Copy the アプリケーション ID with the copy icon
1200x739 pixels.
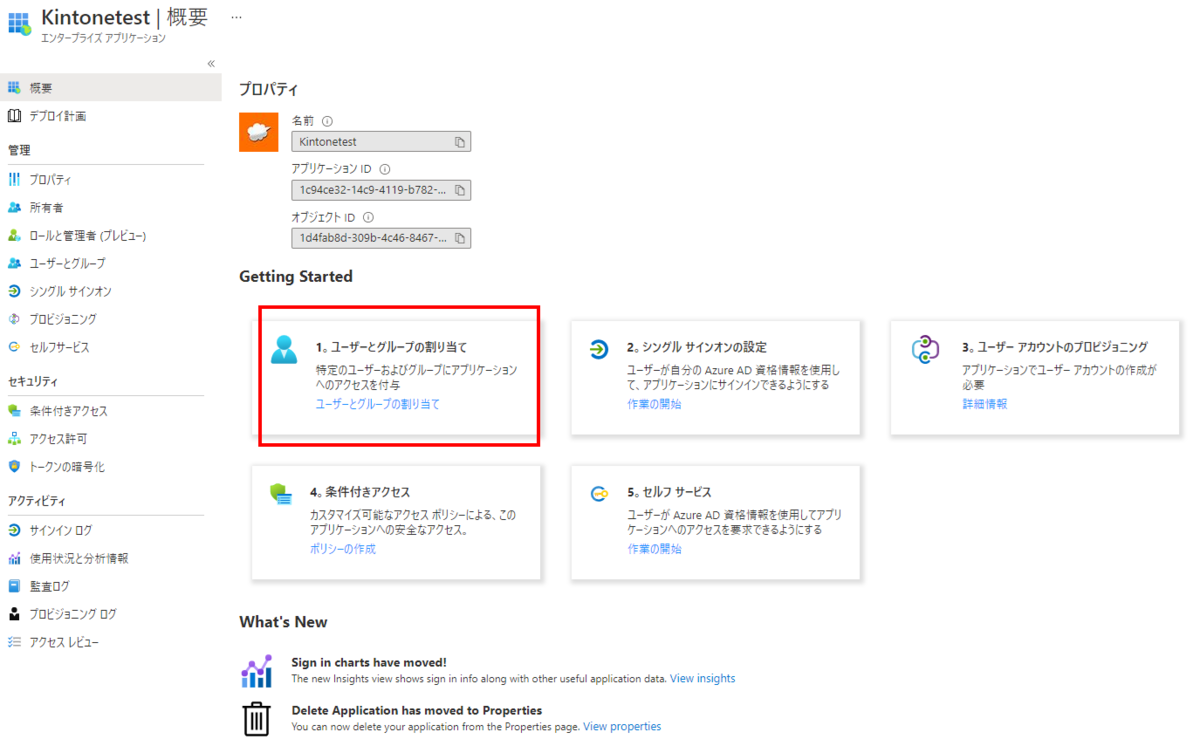tap(460, 190)
